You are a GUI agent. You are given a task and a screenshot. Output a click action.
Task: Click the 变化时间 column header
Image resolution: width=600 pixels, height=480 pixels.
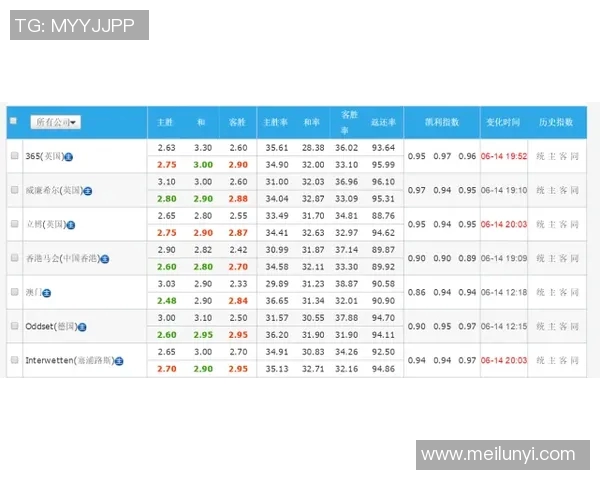503,122
